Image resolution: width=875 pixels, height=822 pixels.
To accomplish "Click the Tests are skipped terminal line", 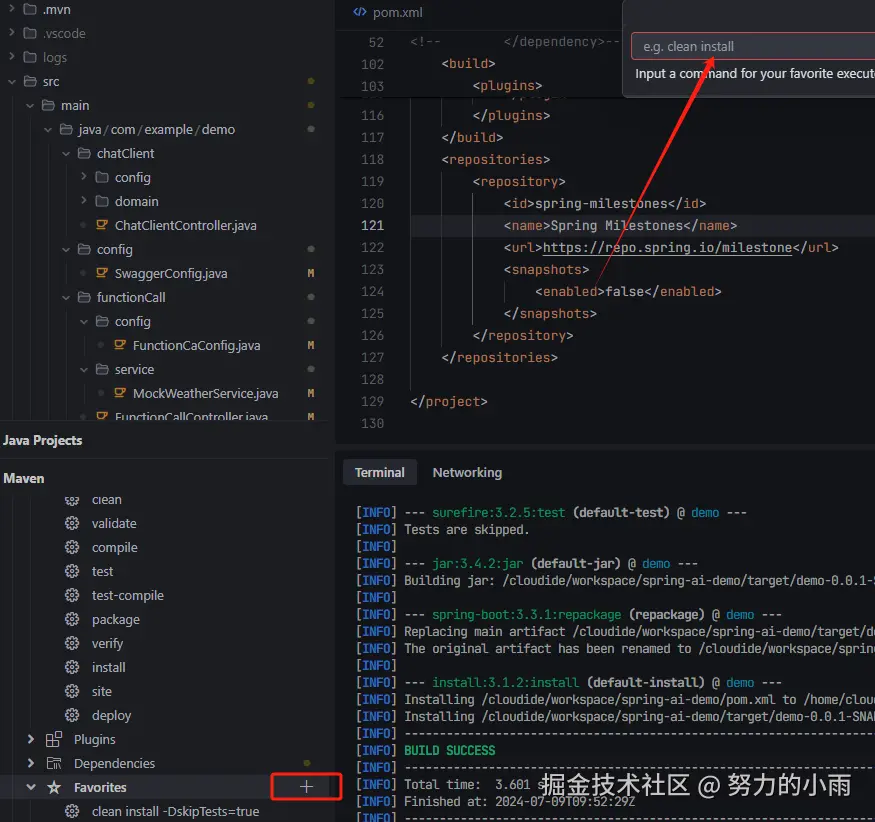I will coord(467,530).
